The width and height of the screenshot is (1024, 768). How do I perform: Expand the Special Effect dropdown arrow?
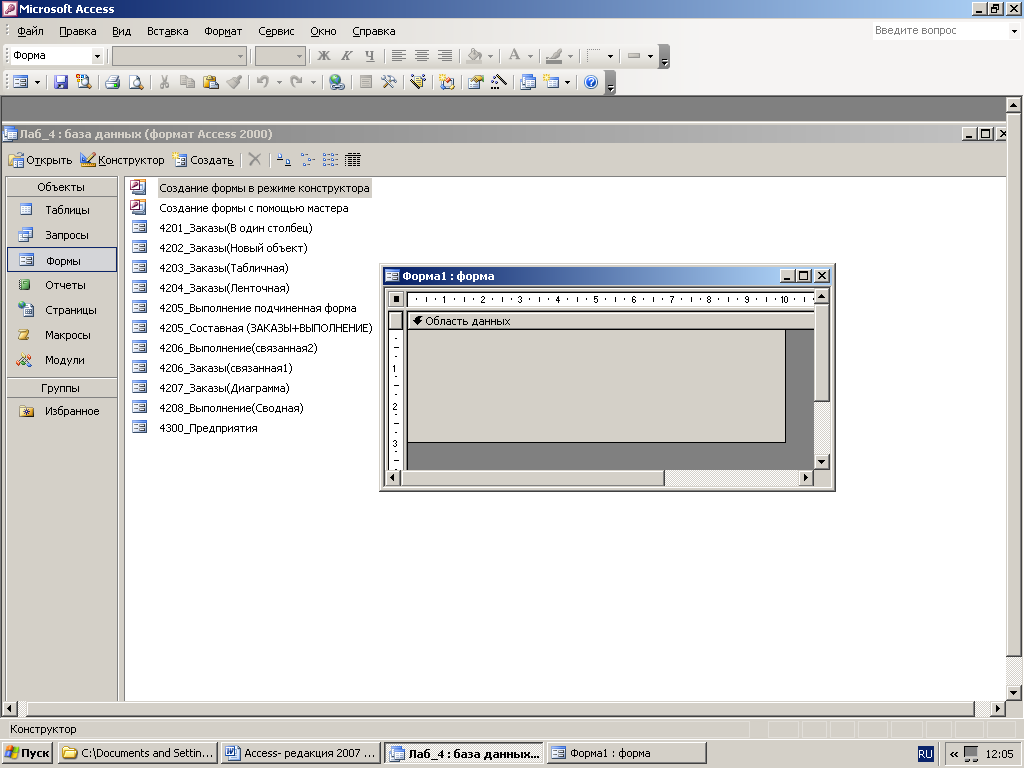pyautogui.click(x=650, y=56)
